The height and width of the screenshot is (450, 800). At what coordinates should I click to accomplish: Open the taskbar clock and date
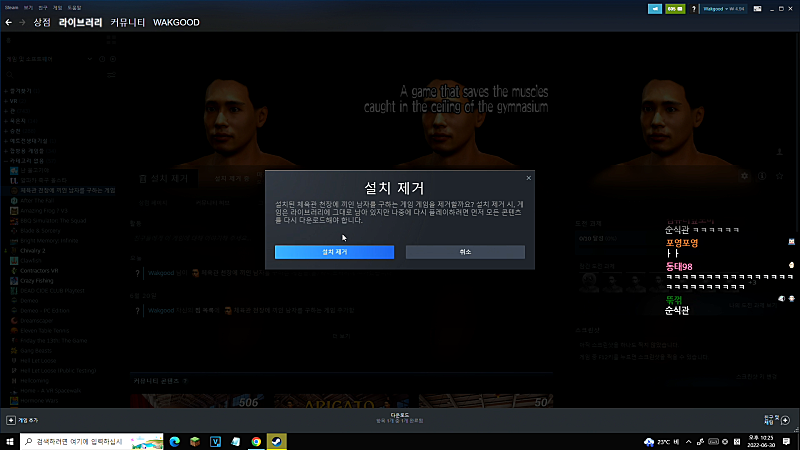tap(761, 441)
